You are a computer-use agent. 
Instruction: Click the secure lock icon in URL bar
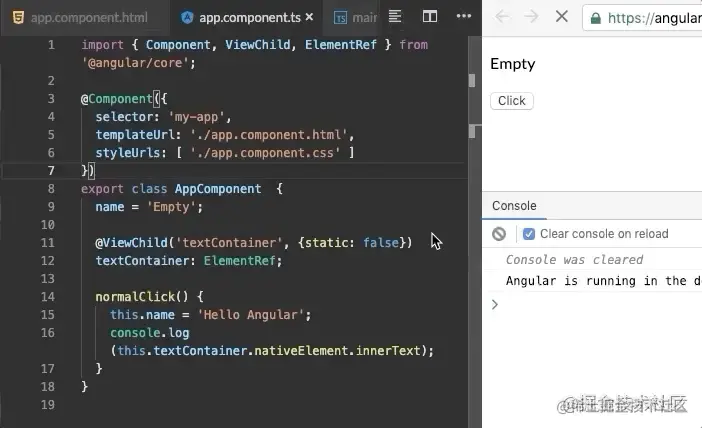coord(595,18)
